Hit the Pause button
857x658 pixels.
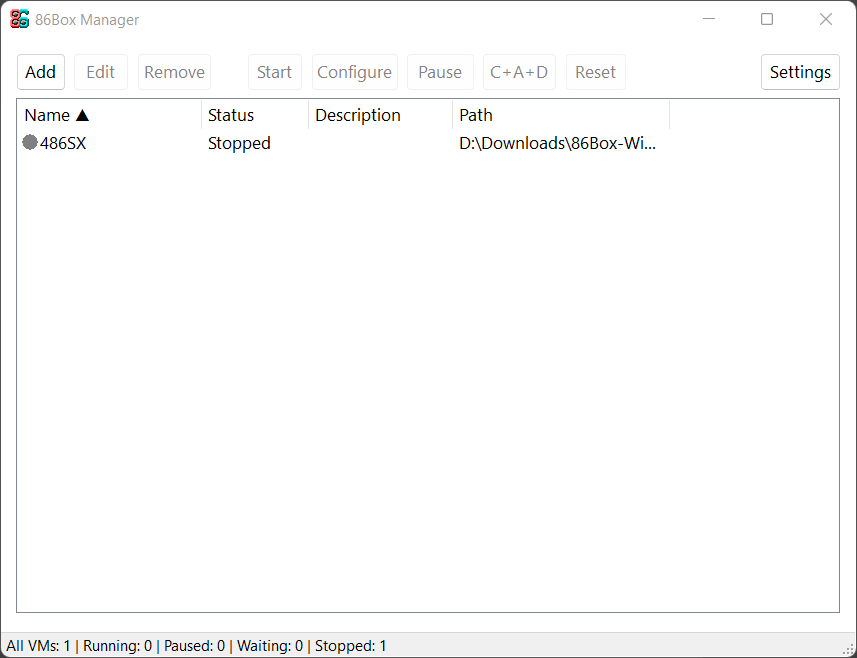pos(440,72)
